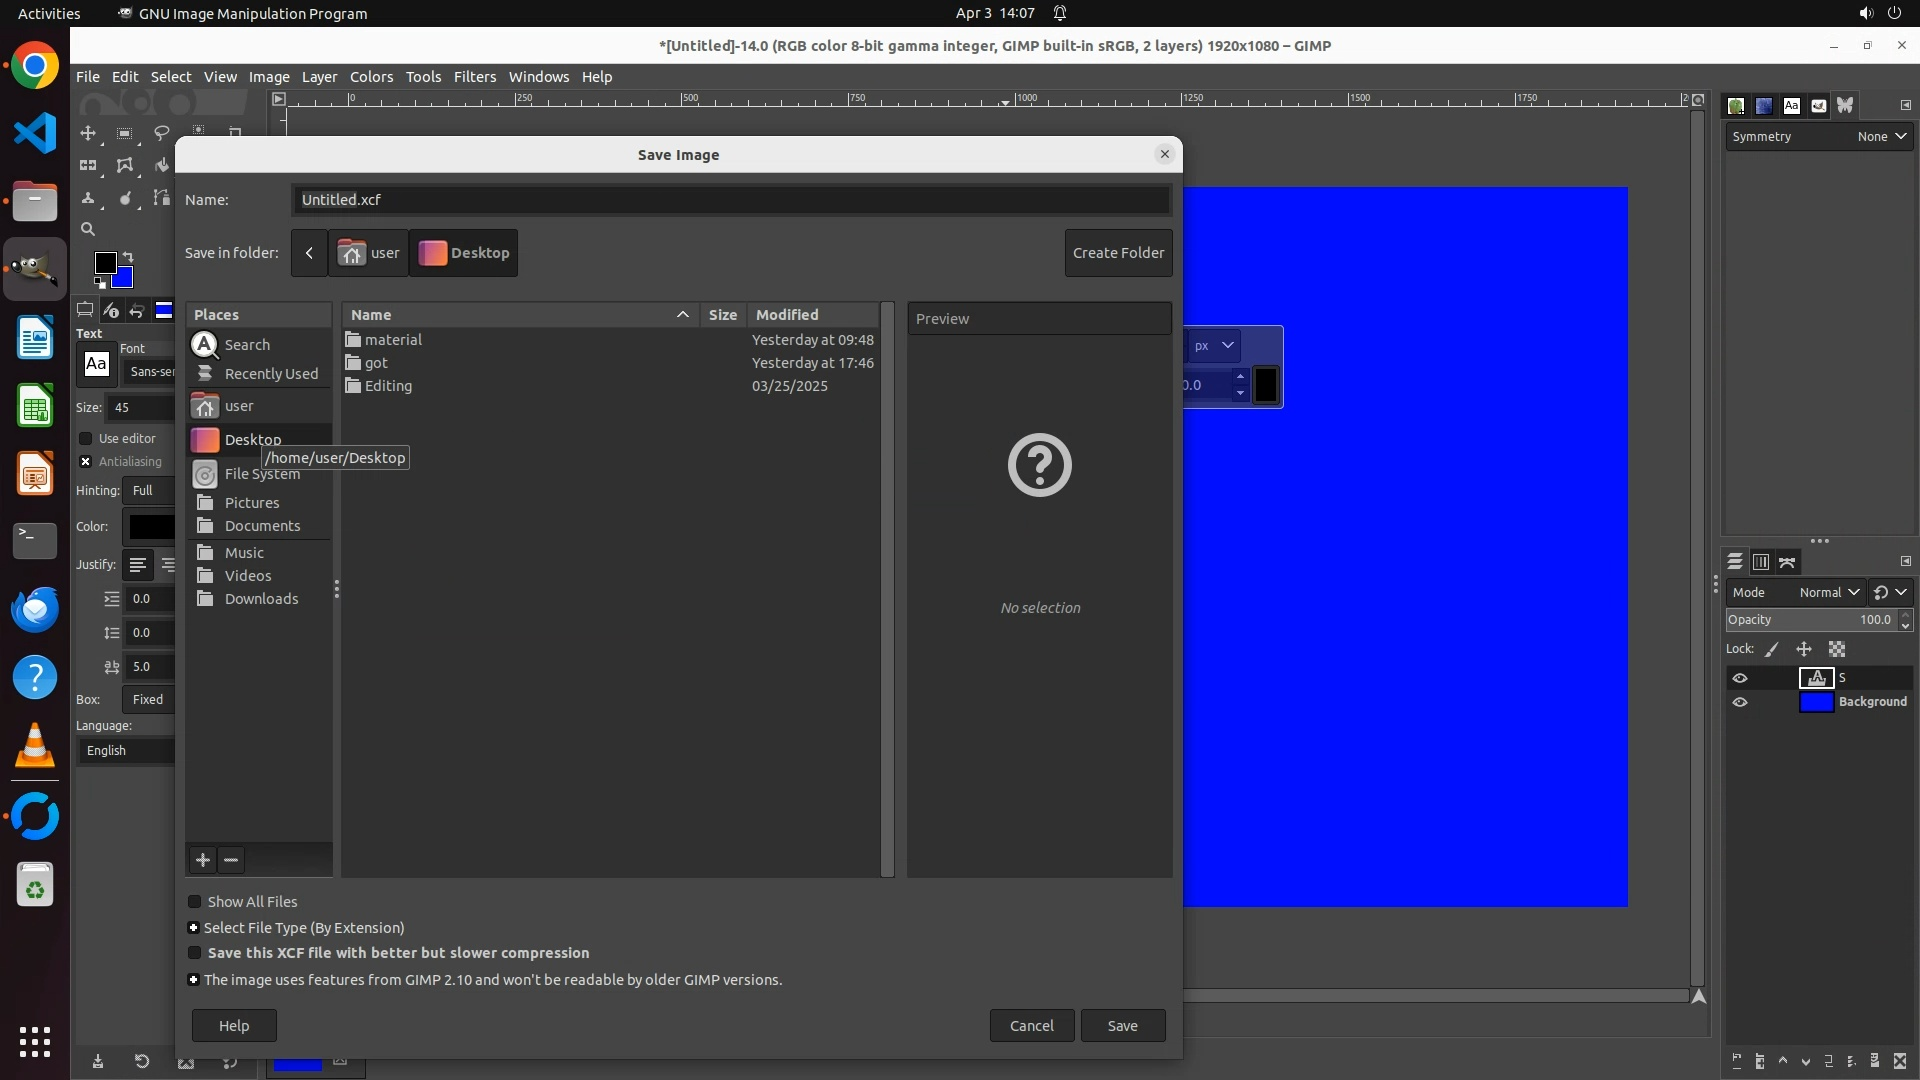Image resolution: width=1920 pixels, height=1080 pixels.
Task: Click the Save button in dialog
Action: (1122, 1025)
